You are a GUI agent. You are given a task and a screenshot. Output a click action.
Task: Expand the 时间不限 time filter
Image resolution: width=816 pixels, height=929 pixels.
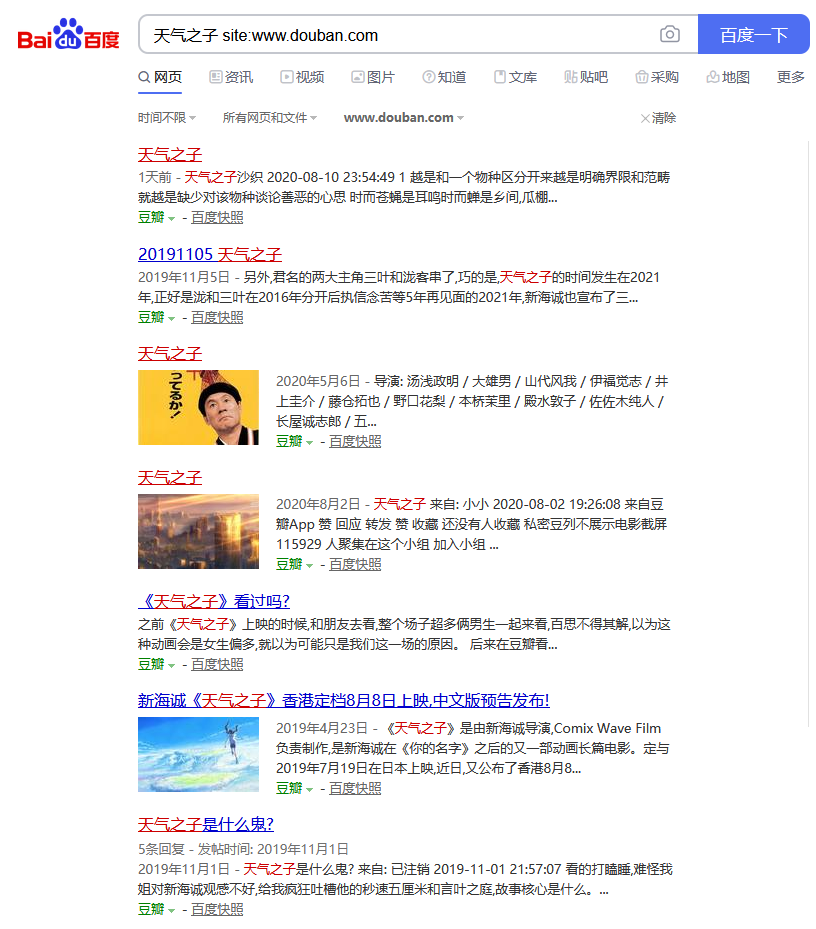(167, 118)
